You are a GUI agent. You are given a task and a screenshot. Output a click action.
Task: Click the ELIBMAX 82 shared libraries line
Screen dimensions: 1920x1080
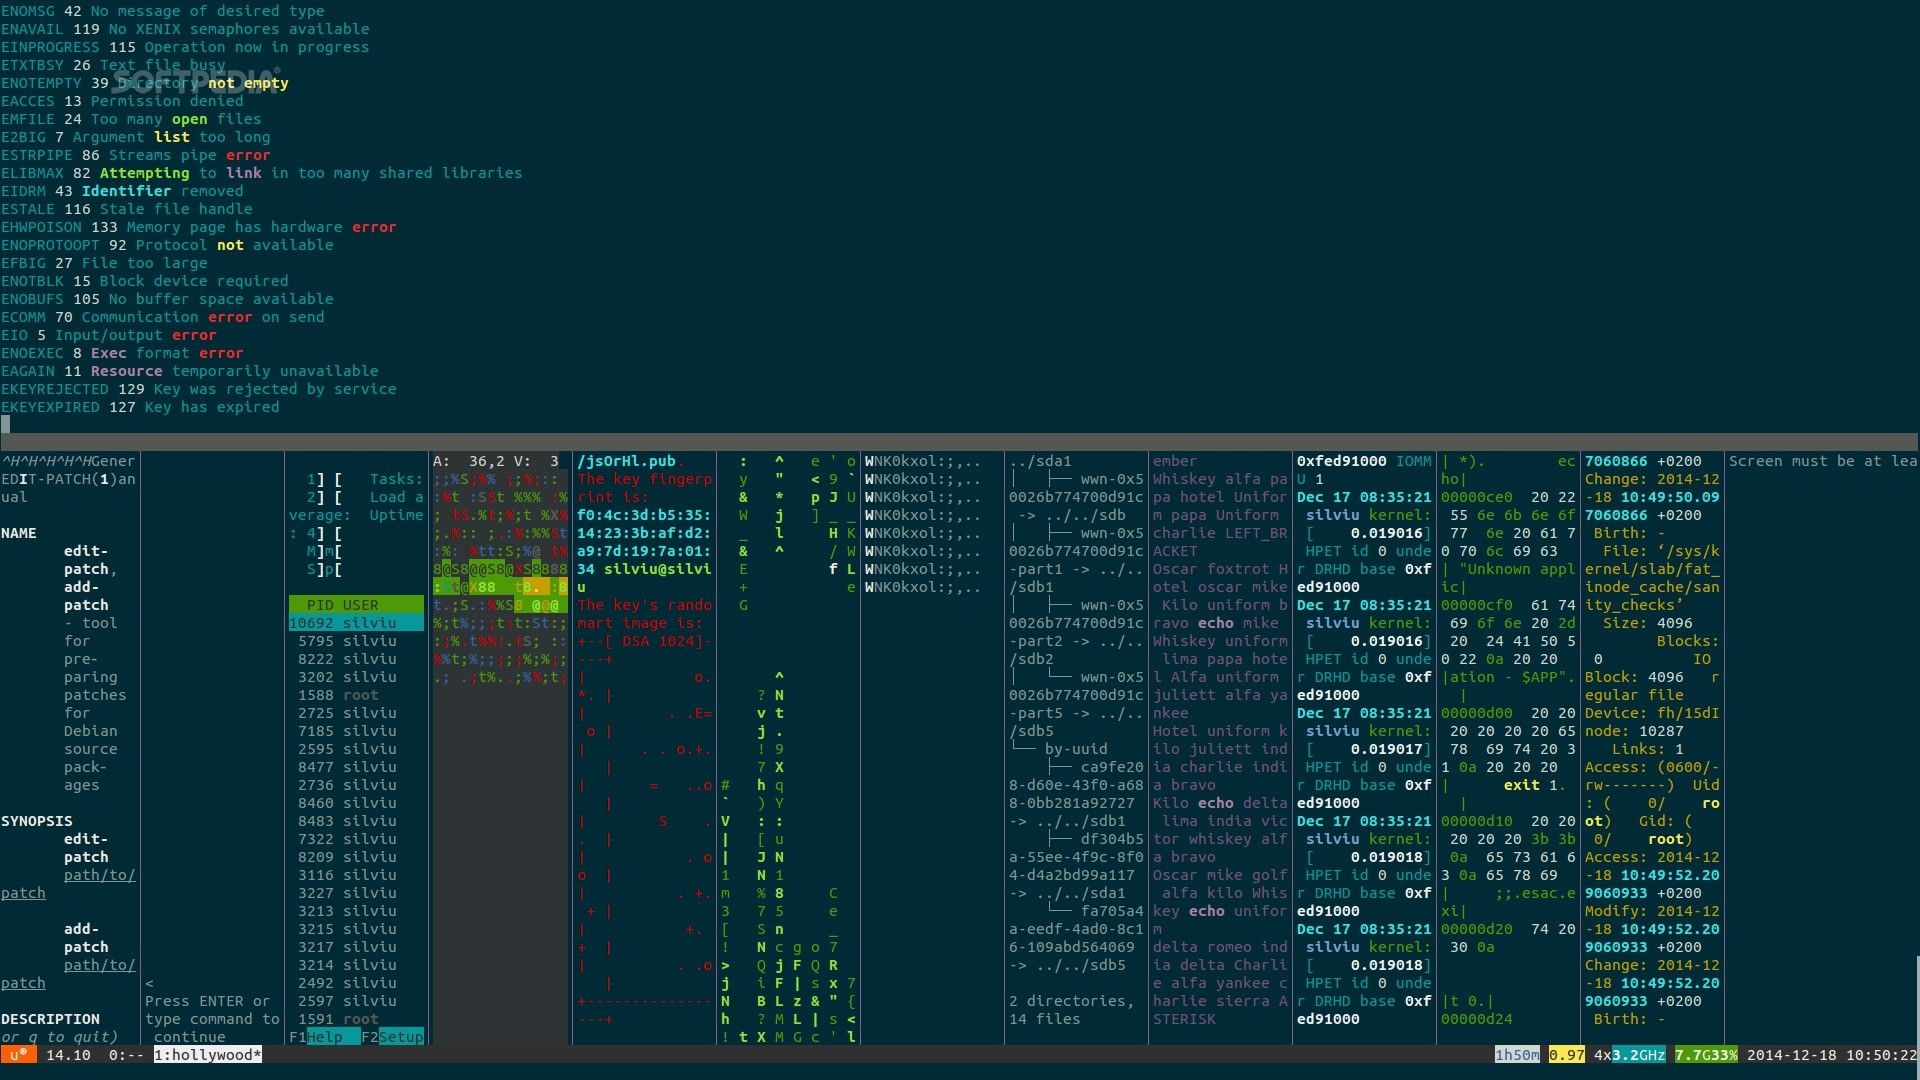click(x=262, y=173)
